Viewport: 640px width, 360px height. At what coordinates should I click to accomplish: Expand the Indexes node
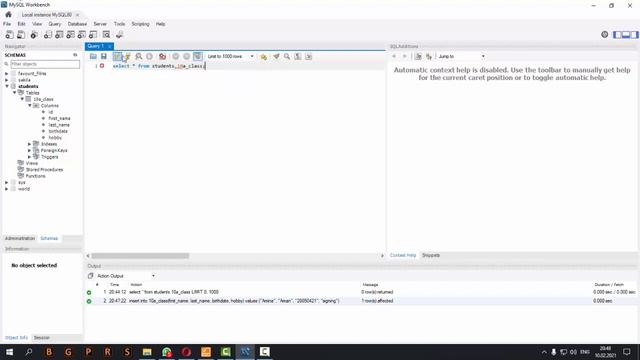29,144
